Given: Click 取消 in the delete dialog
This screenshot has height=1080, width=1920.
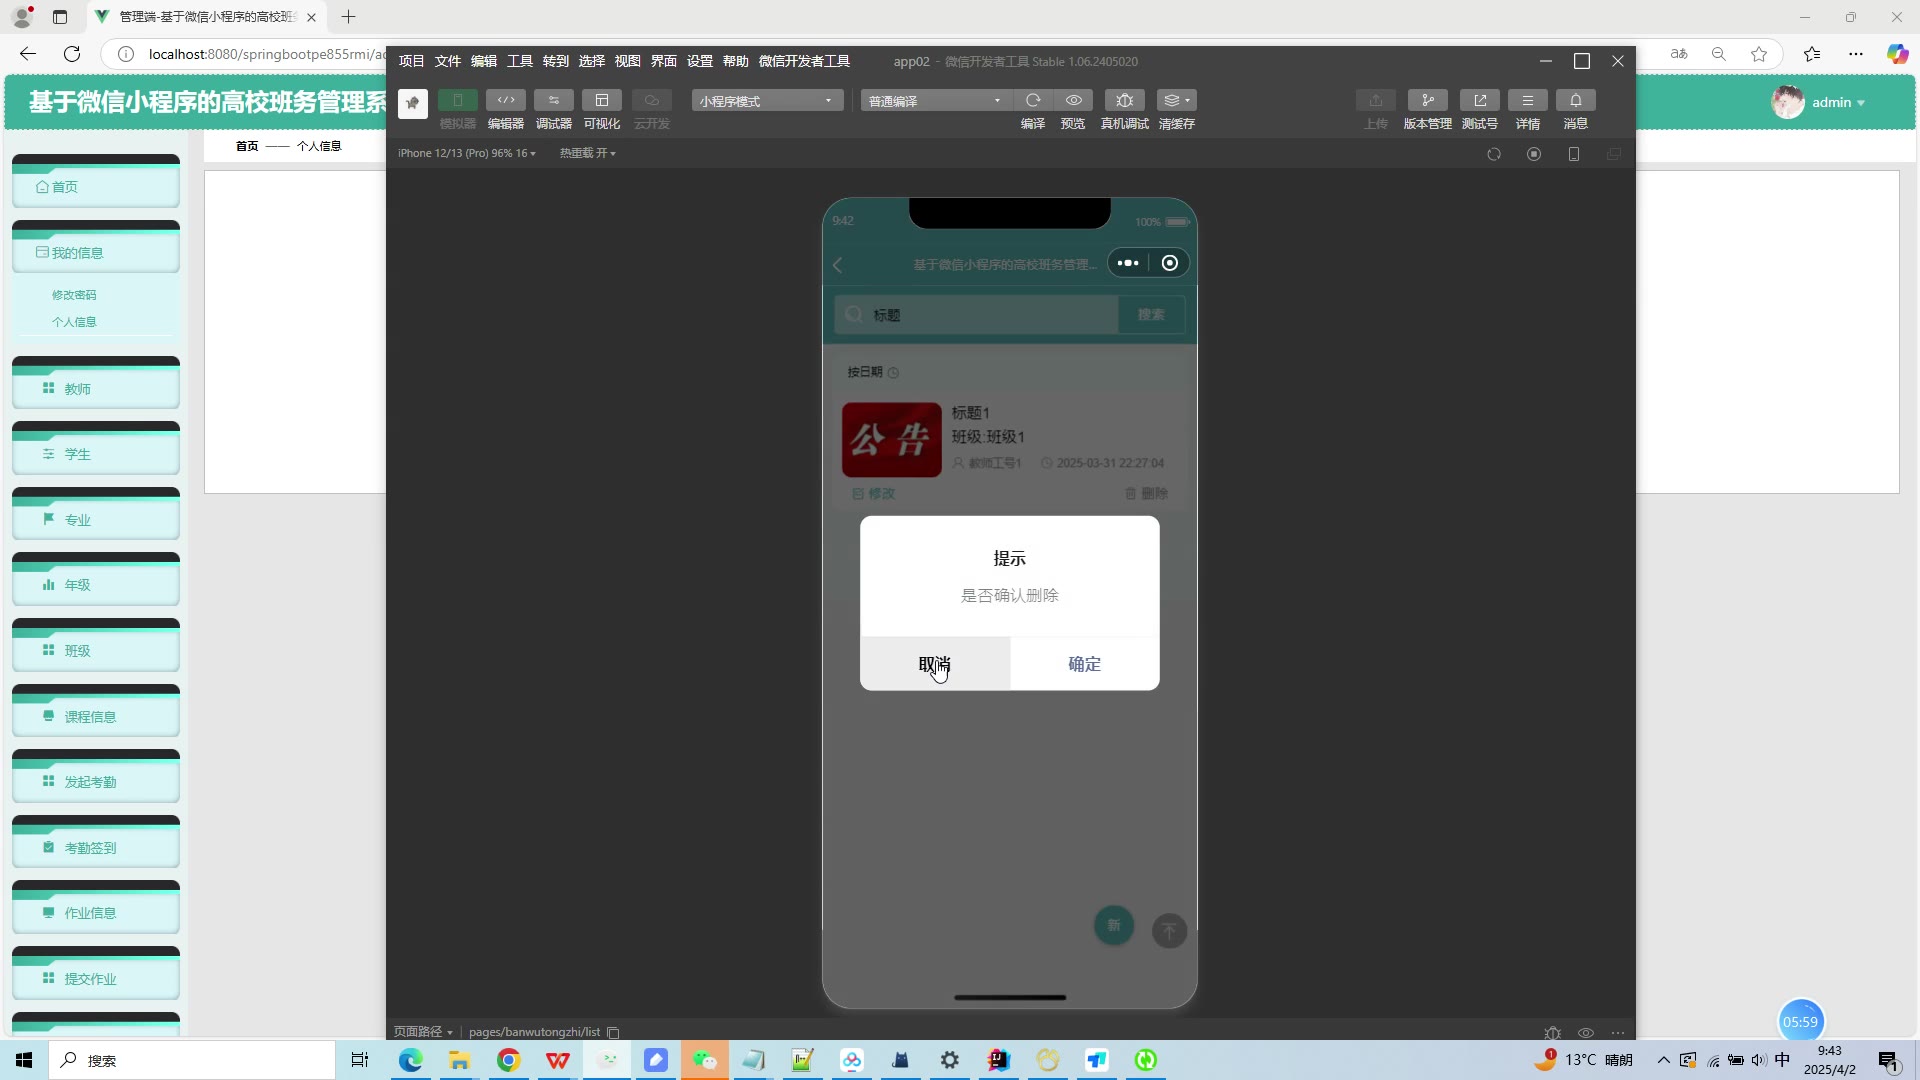Looking at the screenshot, I should [935, 664].
